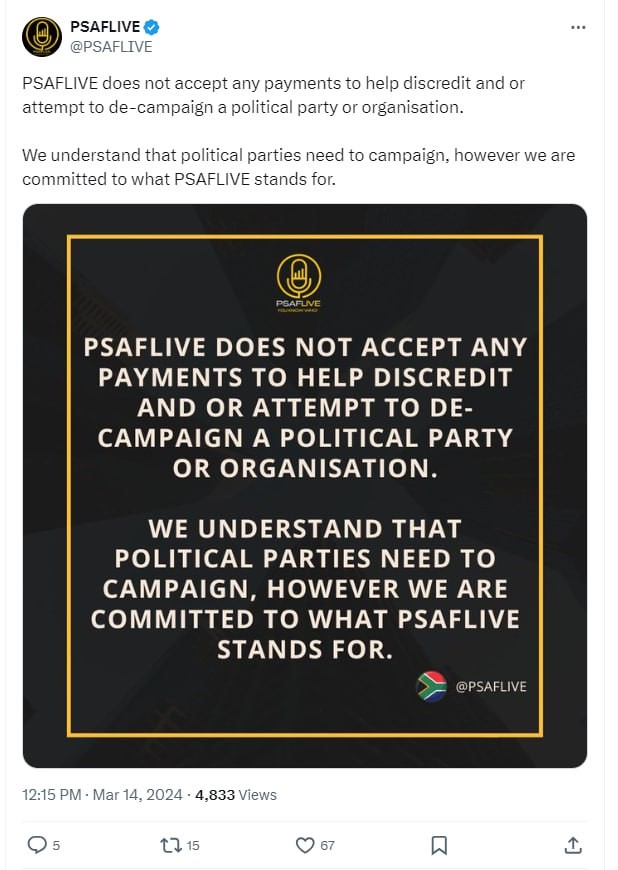The height and width of the screenshot is (870, 618).
Task: Open the @PSAFLIVE handle below the name
Action: coord(110,46)
